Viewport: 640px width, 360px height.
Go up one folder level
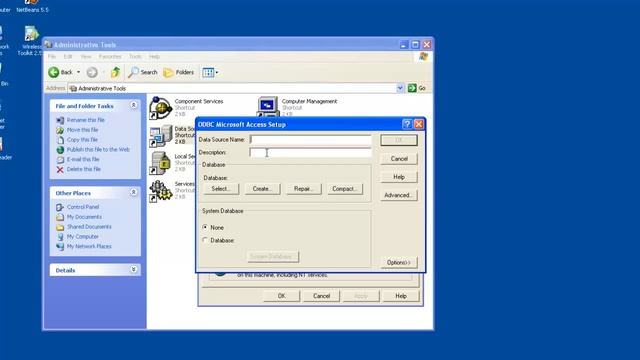coord(116,72)
